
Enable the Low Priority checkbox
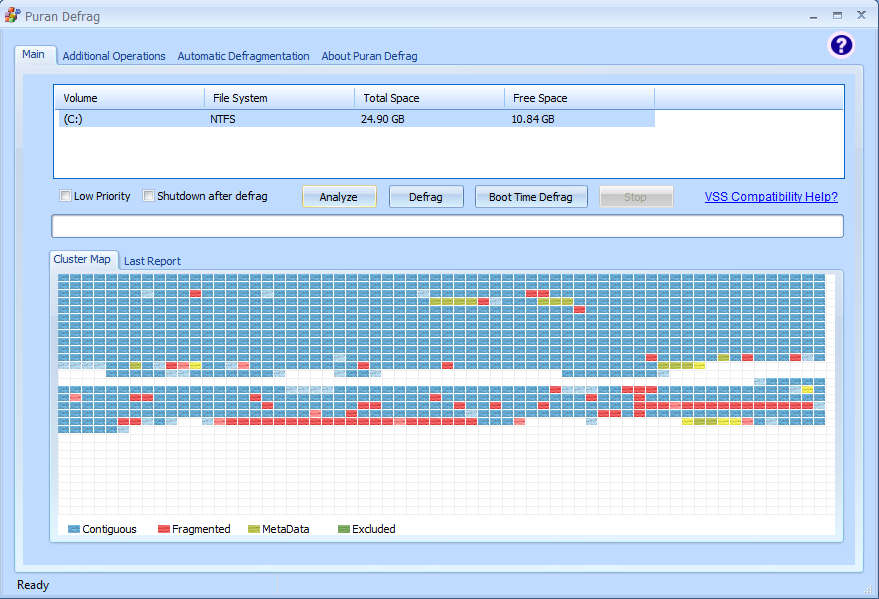click(66, 196)
